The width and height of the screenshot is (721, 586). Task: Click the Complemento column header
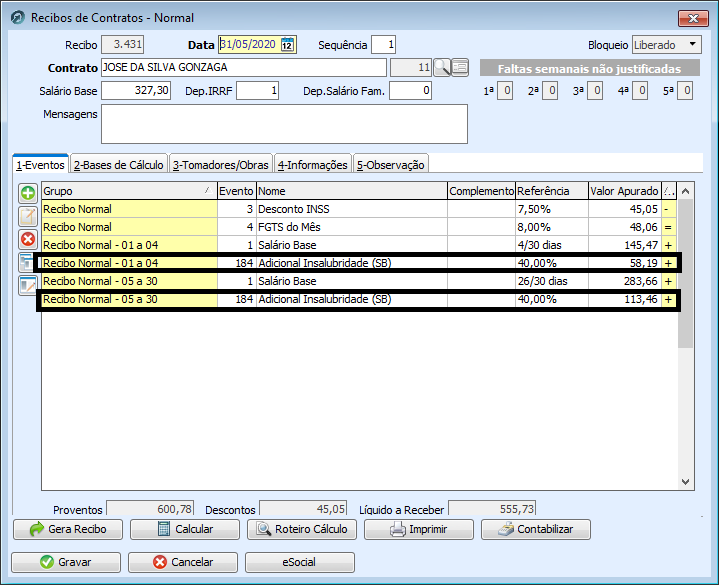(481, 191)
